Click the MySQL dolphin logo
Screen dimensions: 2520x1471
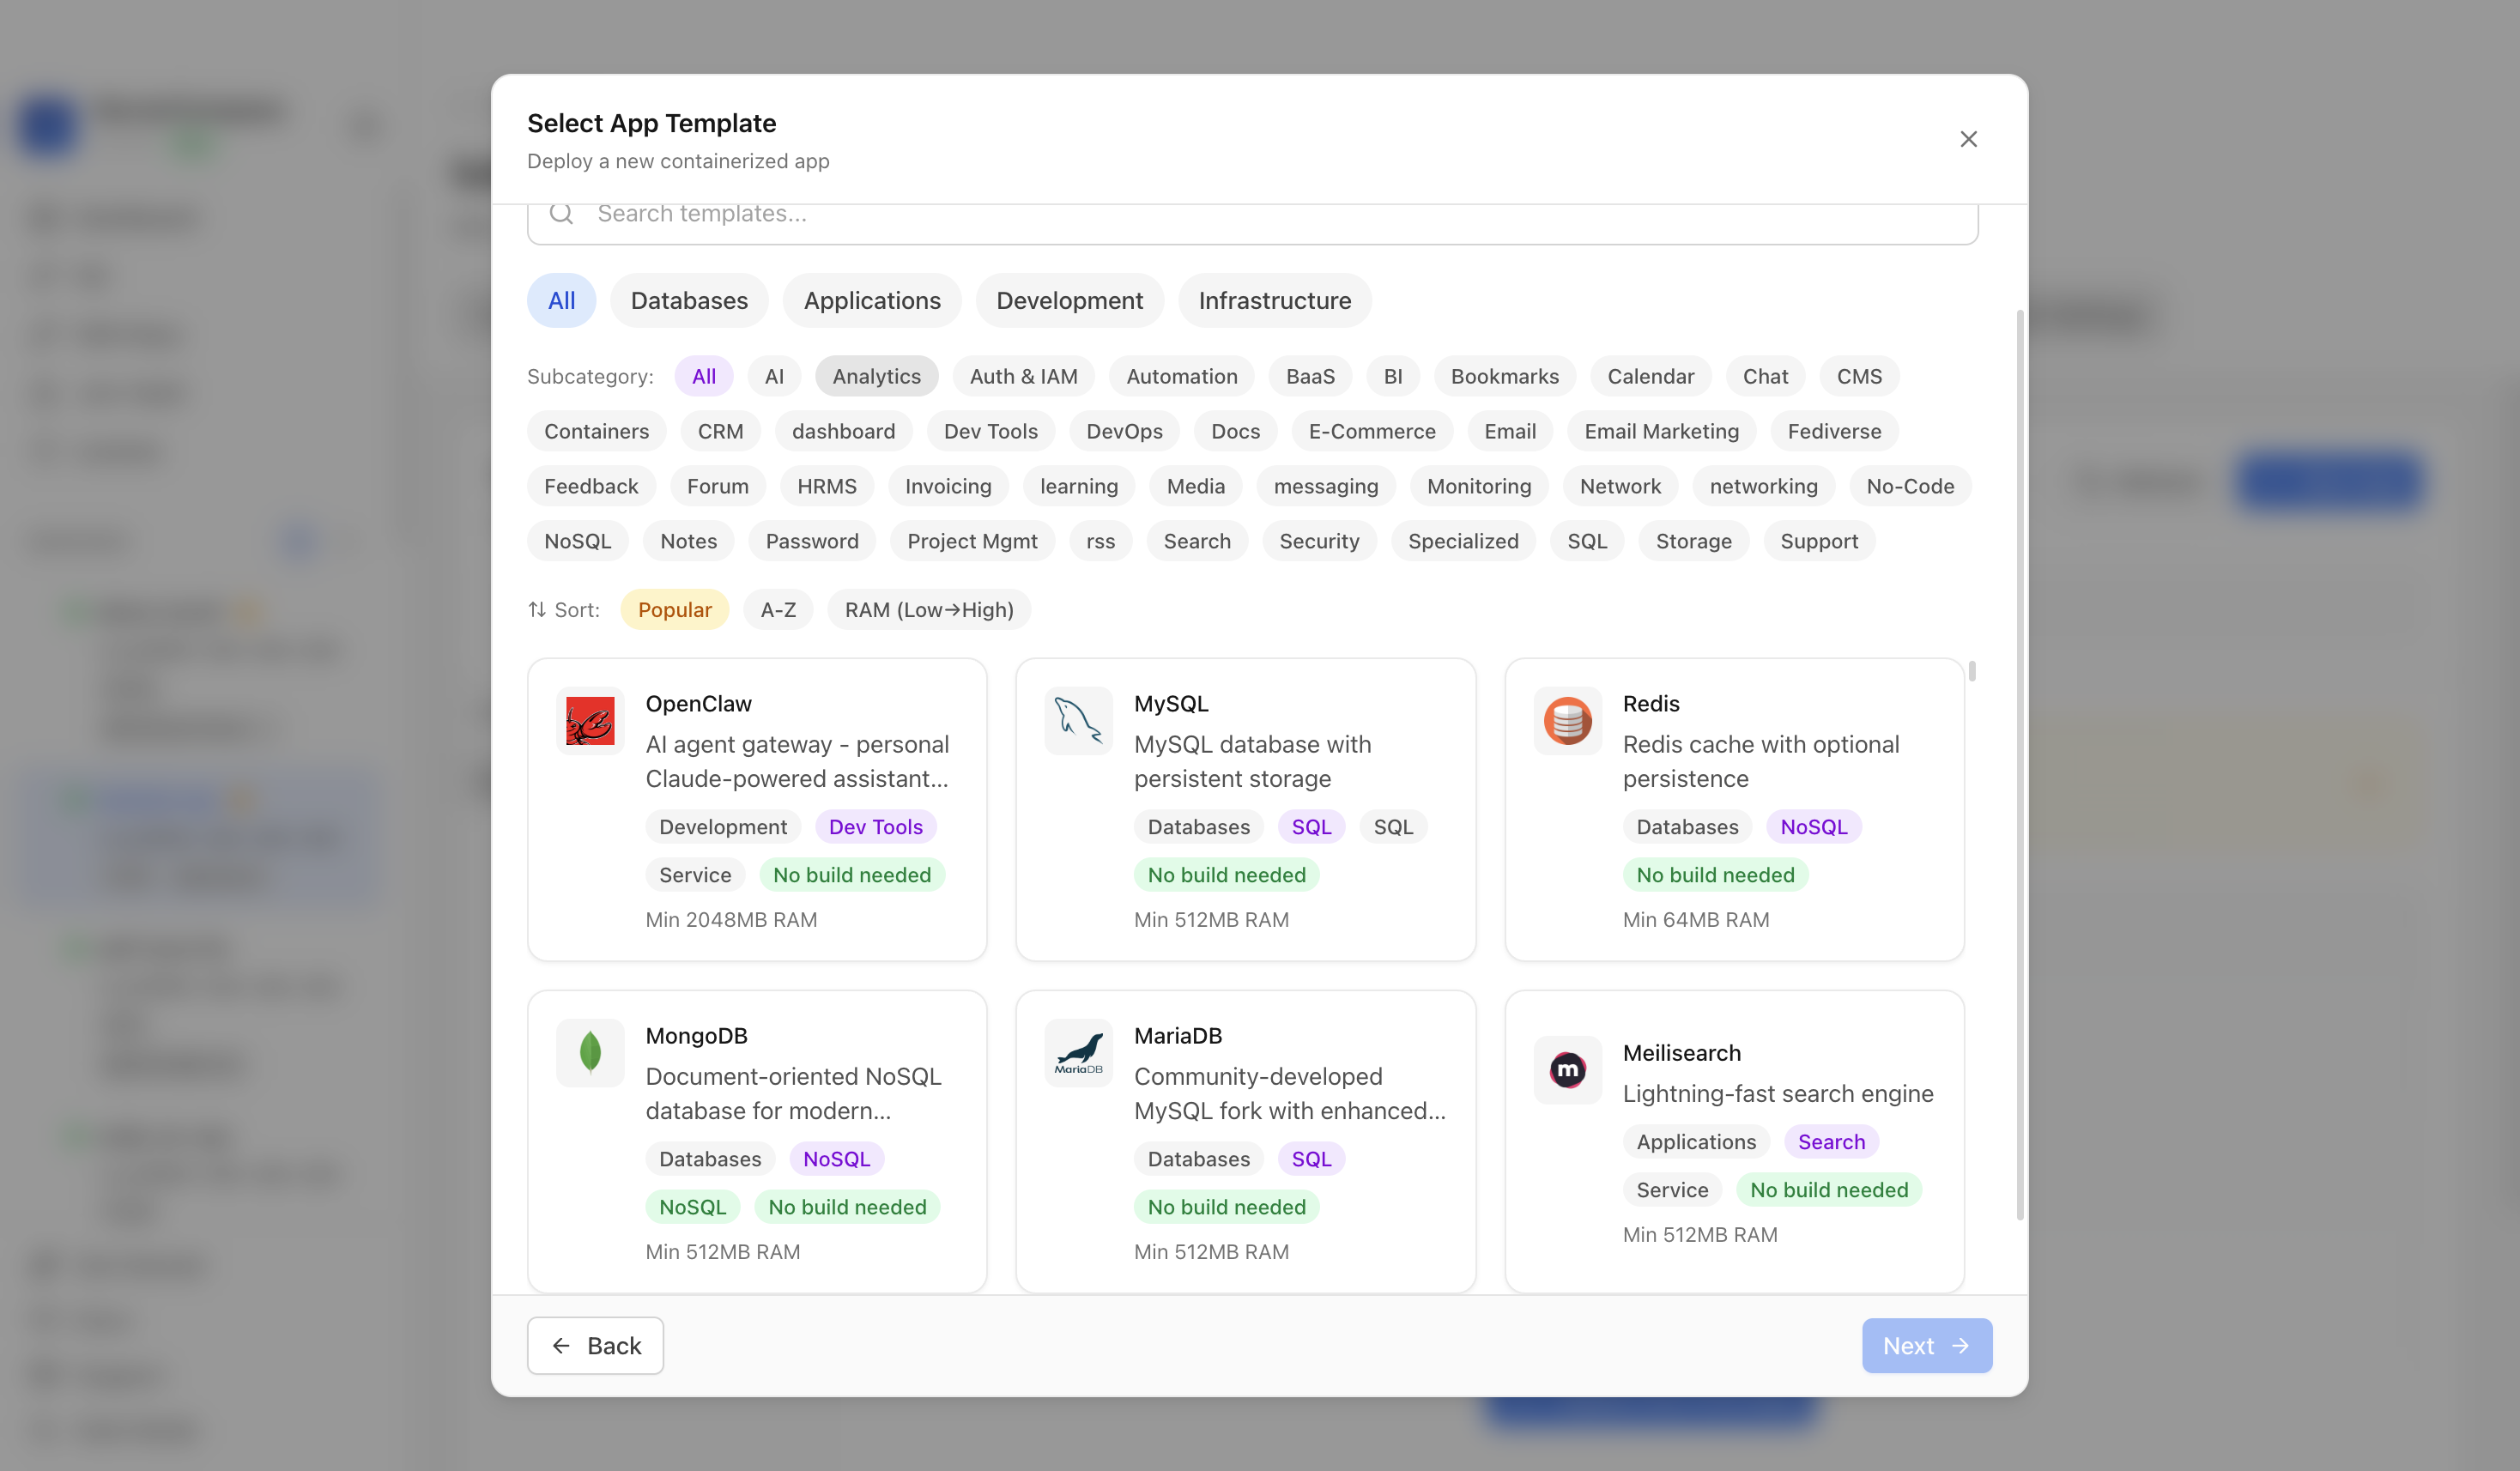click(1078, 720)
